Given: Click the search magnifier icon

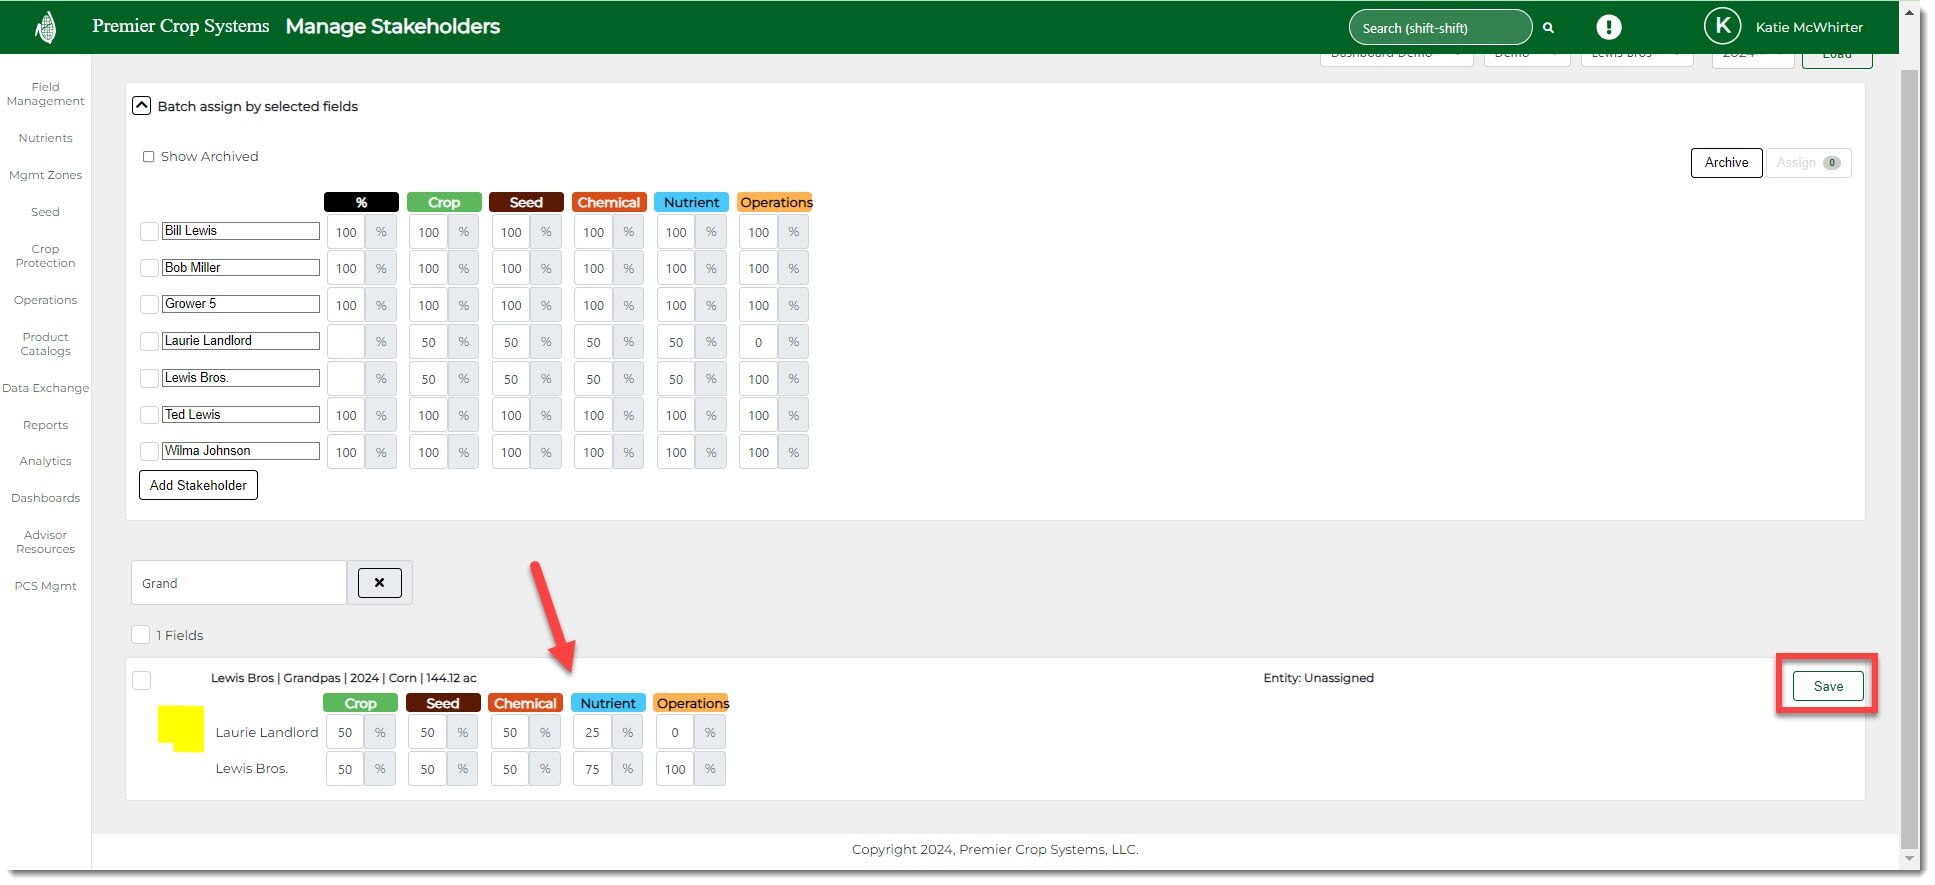Looking at the screenshot, I should pyautogui.click(x=1548, y=28).
